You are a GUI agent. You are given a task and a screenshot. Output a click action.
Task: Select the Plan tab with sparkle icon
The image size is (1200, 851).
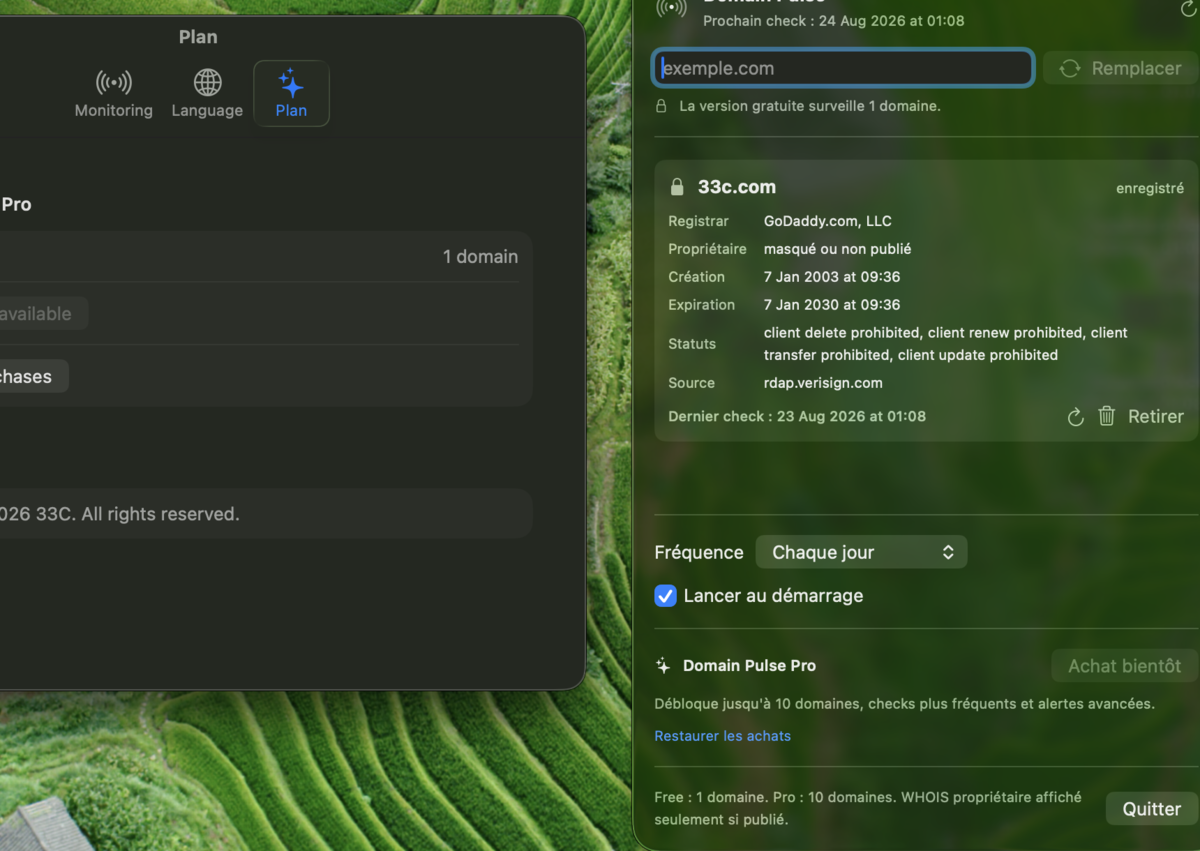click(291, 94)
